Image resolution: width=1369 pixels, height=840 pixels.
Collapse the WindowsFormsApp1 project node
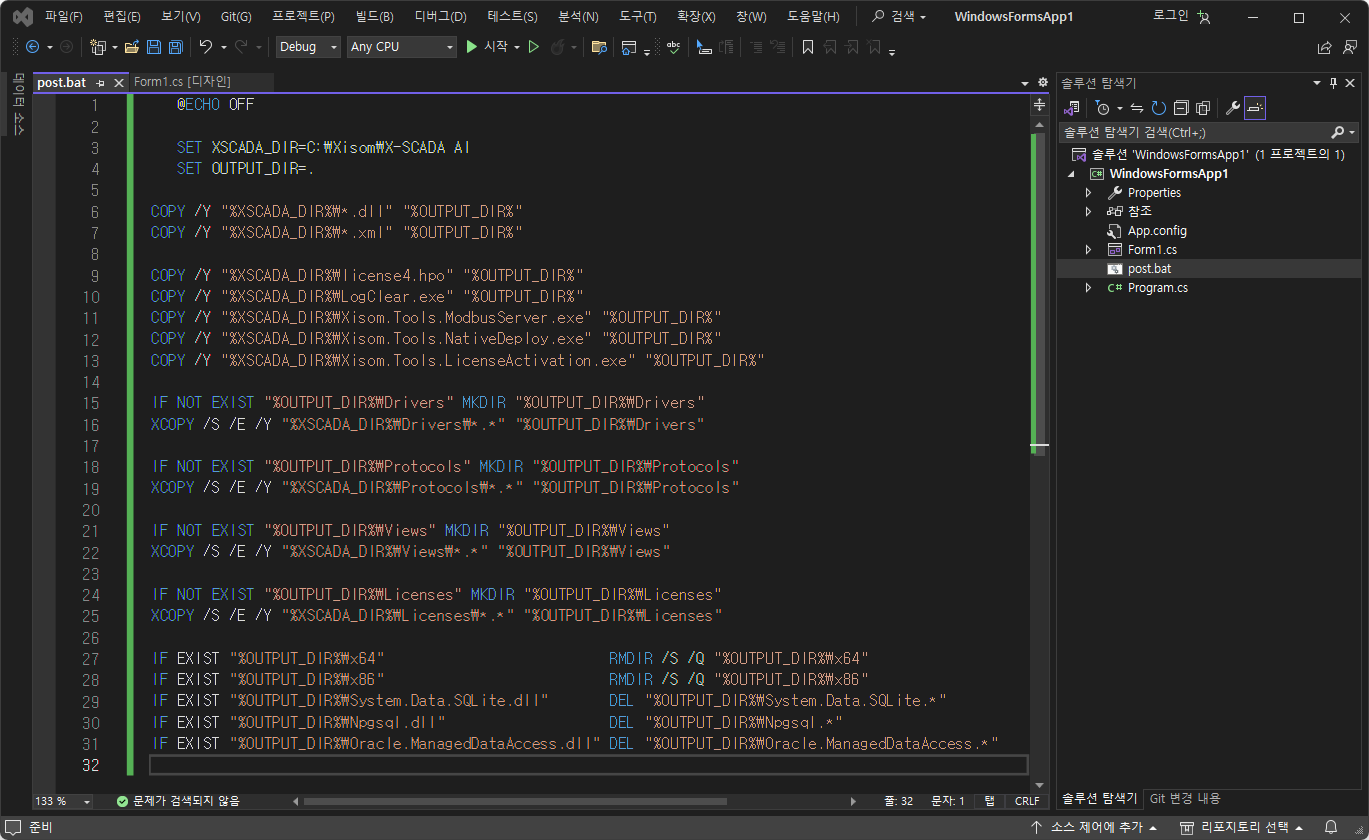pyautogui.click(x=1071, y=173)
